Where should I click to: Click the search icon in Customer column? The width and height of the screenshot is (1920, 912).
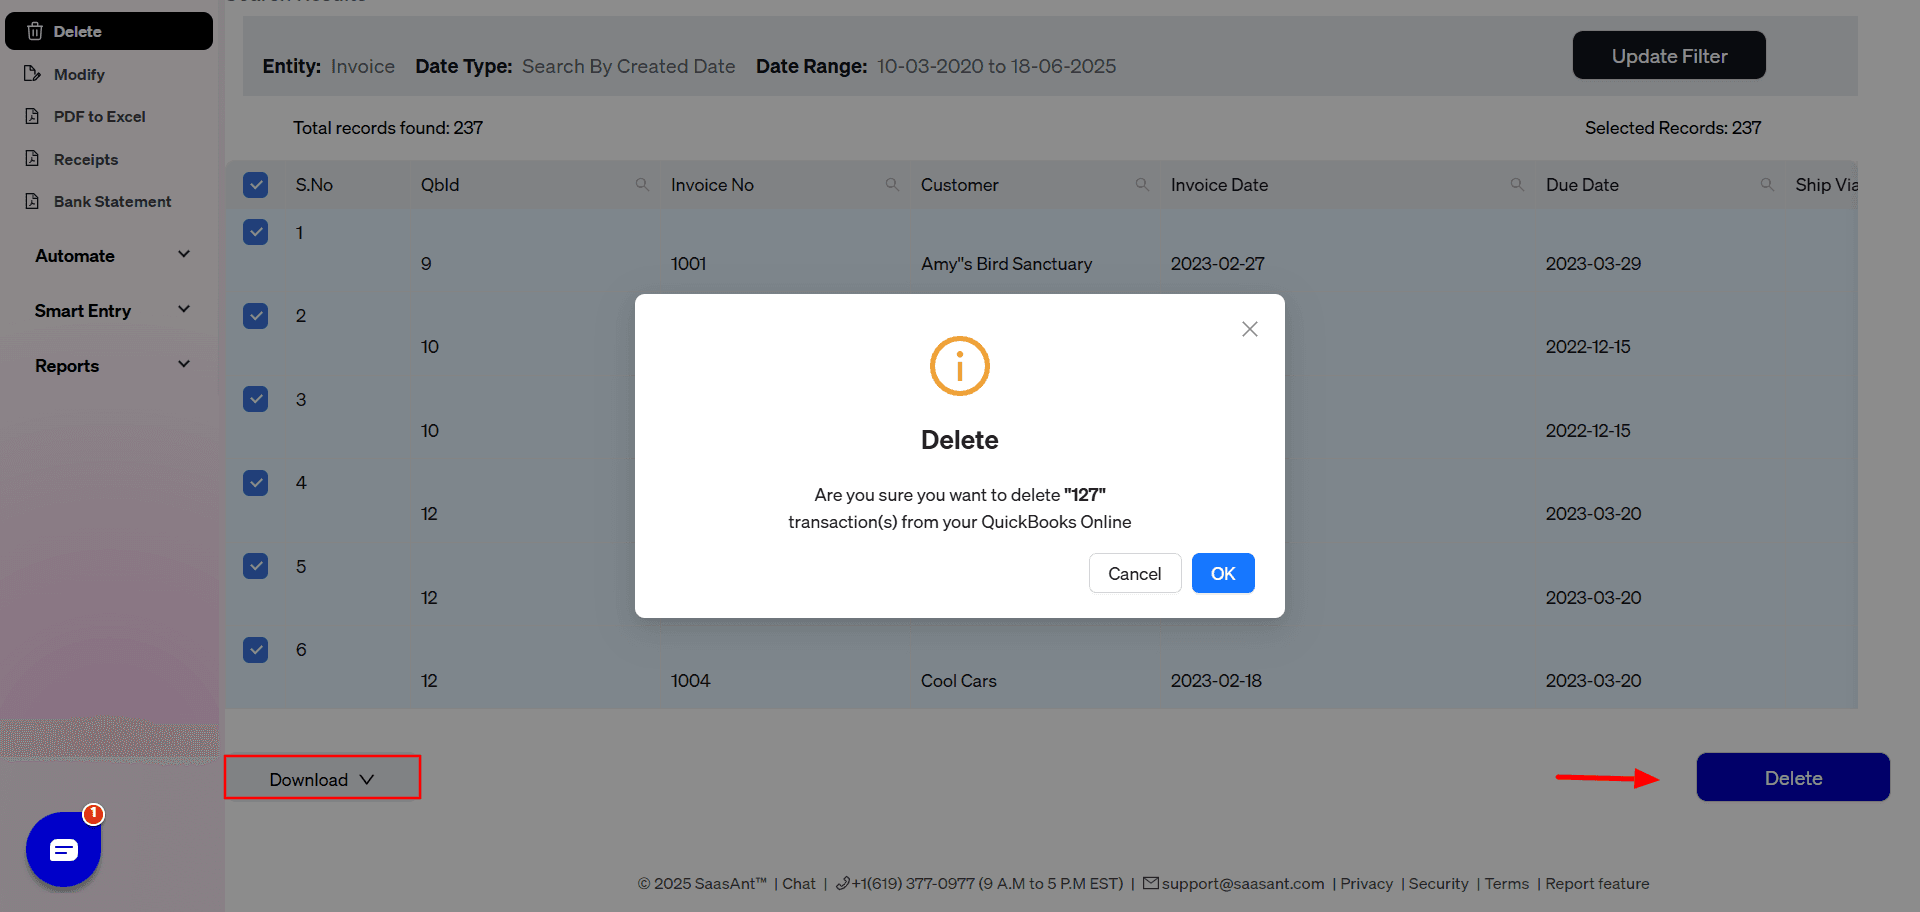click(1142, 185)
